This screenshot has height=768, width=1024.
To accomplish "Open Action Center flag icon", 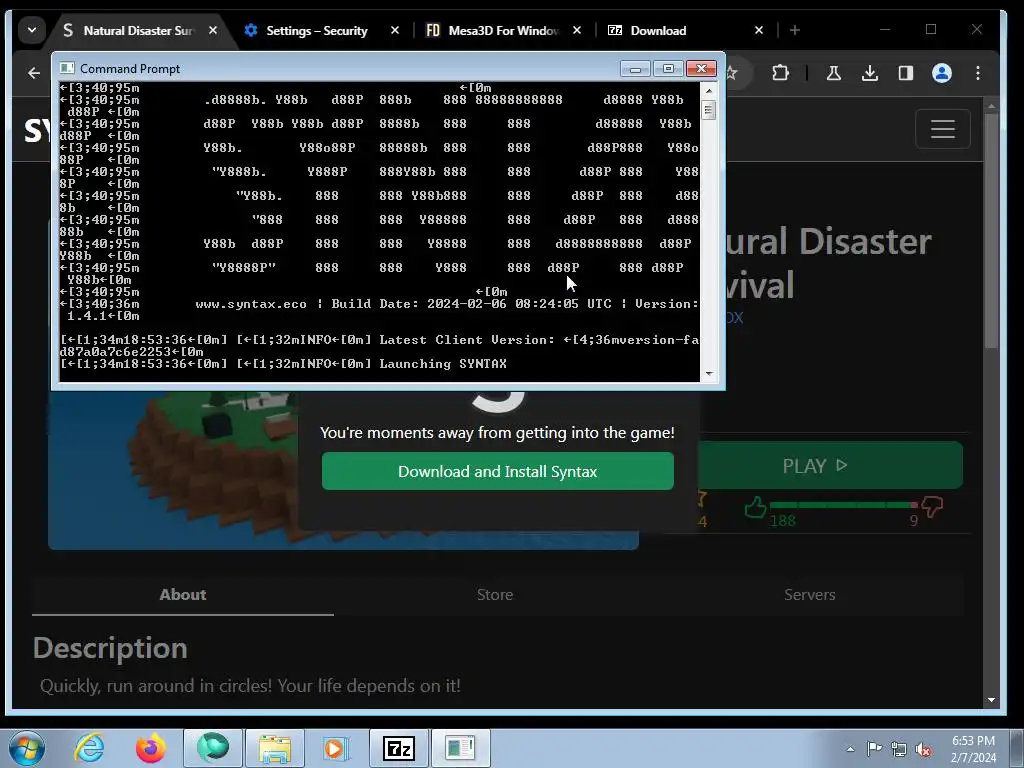I will [874, 749].
